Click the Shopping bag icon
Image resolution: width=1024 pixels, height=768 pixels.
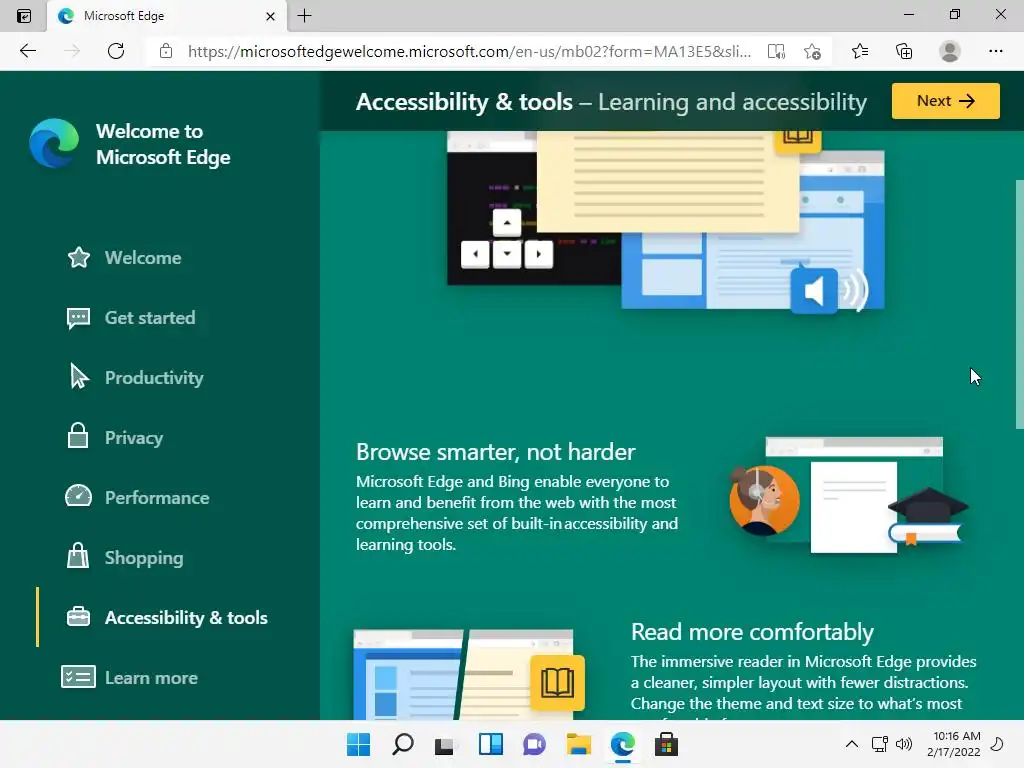click(78, 556)
